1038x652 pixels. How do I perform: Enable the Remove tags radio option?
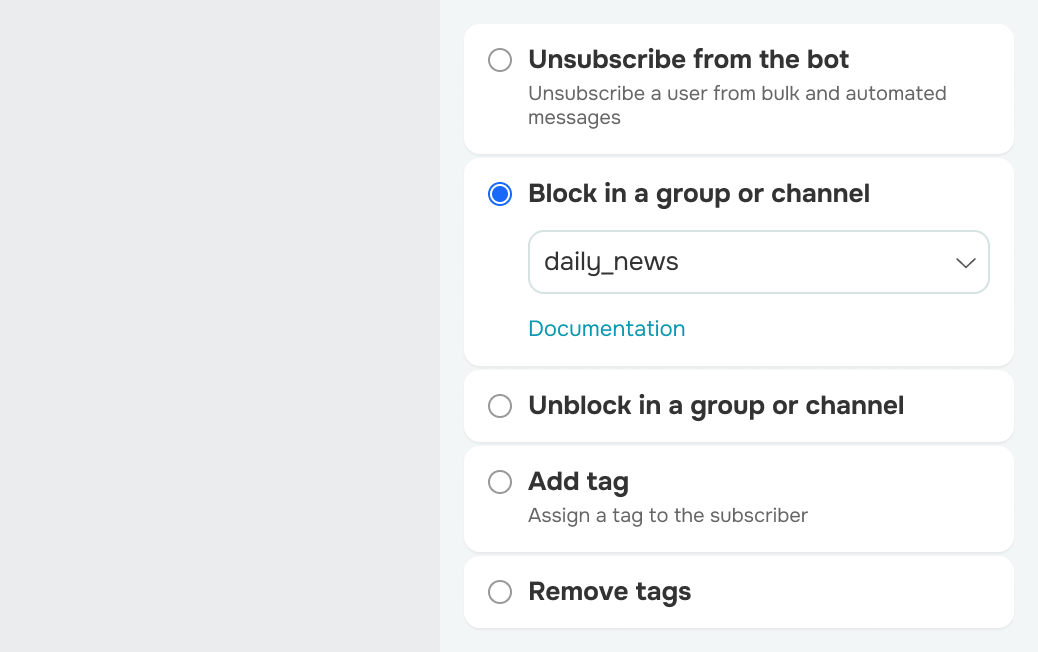pyautogui.click(x=500, y=592)
